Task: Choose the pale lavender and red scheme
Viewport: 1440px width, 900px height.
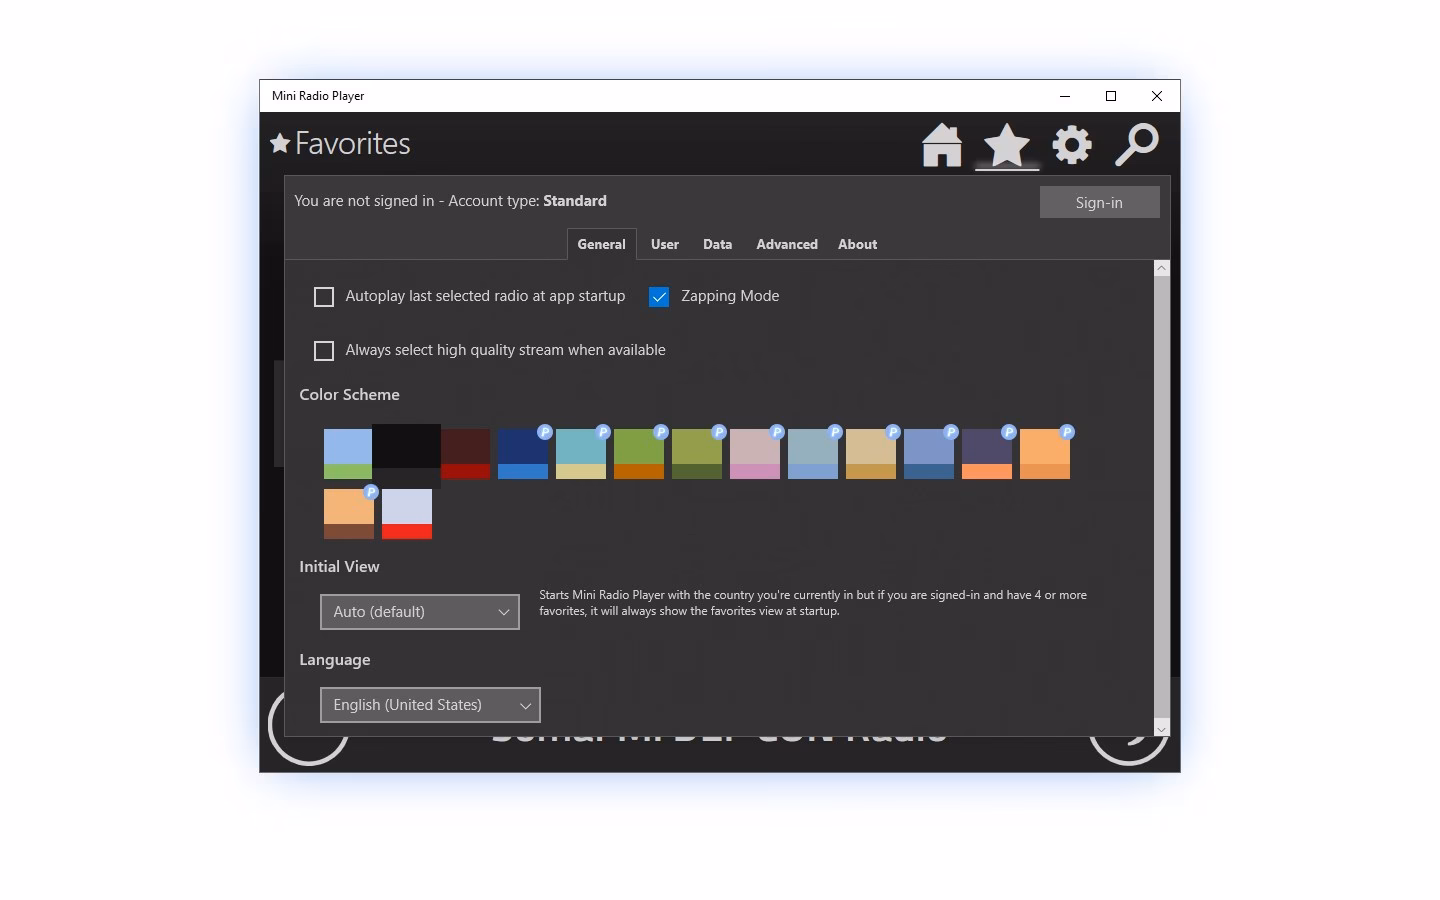Action: point(407,514)
